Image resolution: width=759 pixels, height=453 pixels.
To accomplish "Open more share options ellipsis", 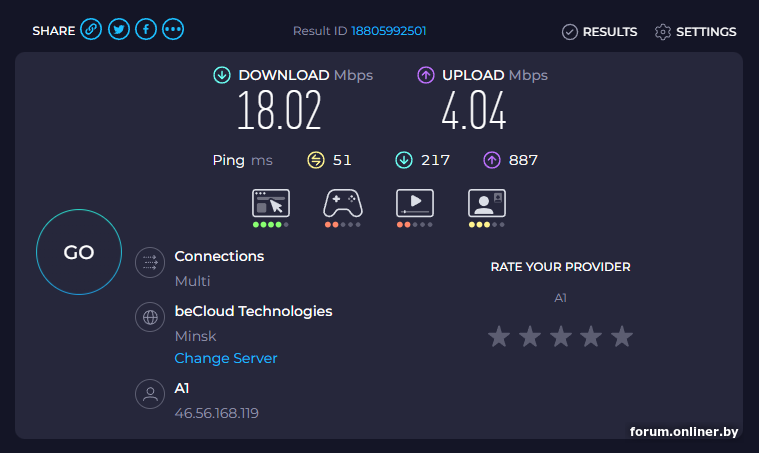I will pos(173,30).
